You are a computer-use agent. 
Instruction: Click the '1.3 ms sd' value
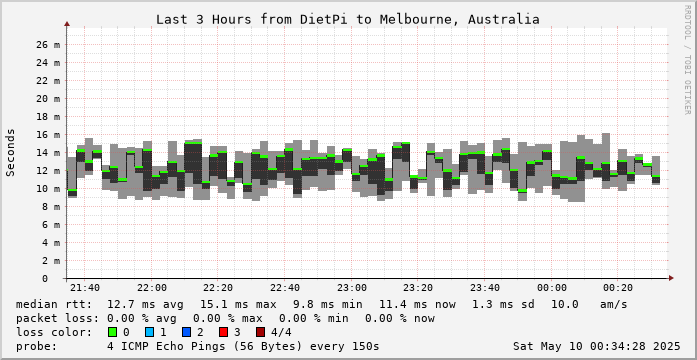click(x=503, y=305)
